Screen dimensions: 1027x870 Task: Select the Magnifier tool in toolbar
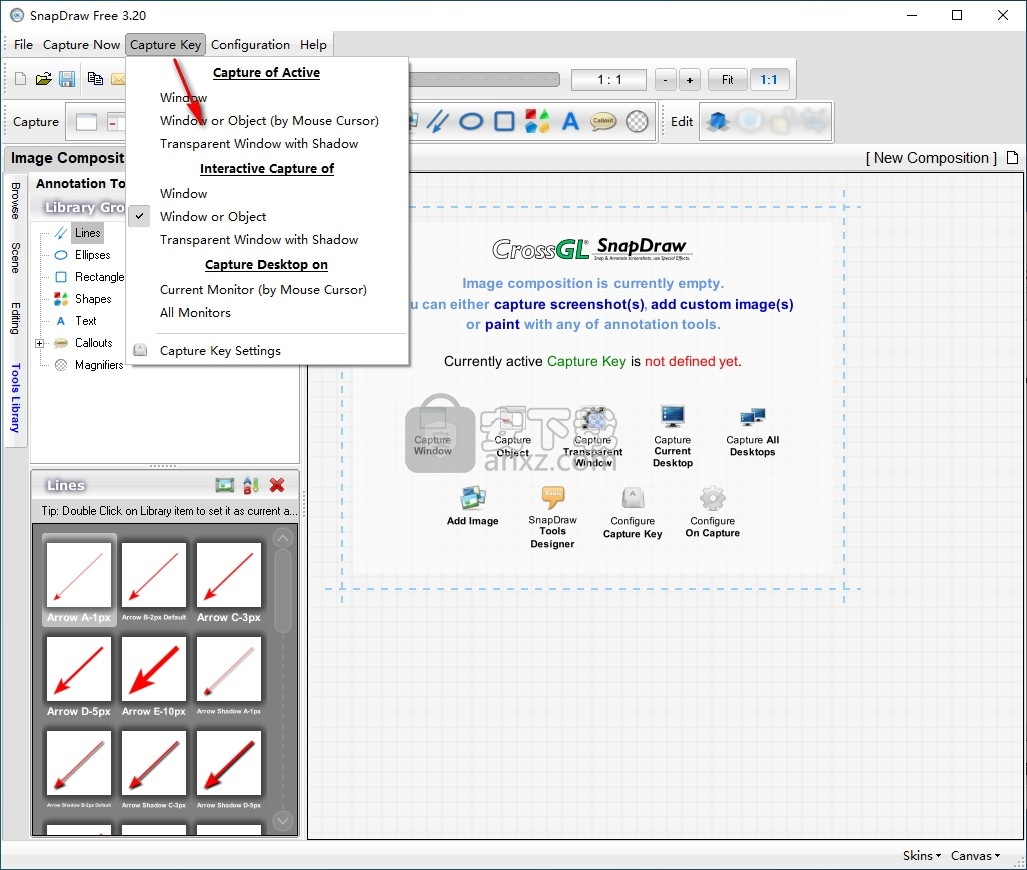point(637,121)
